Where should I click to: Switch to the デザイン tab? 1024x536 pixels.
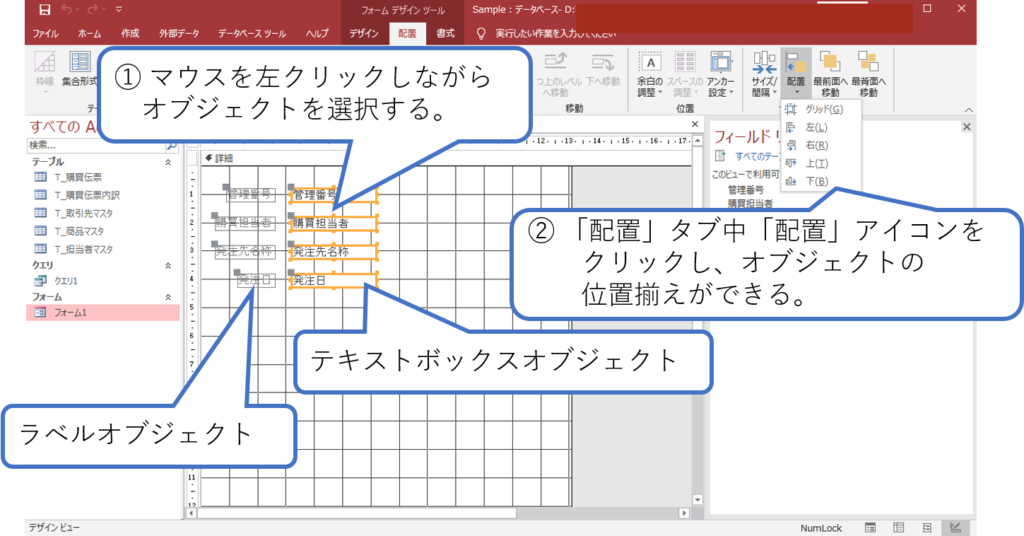pyautogui.click(x=364, y=33)
